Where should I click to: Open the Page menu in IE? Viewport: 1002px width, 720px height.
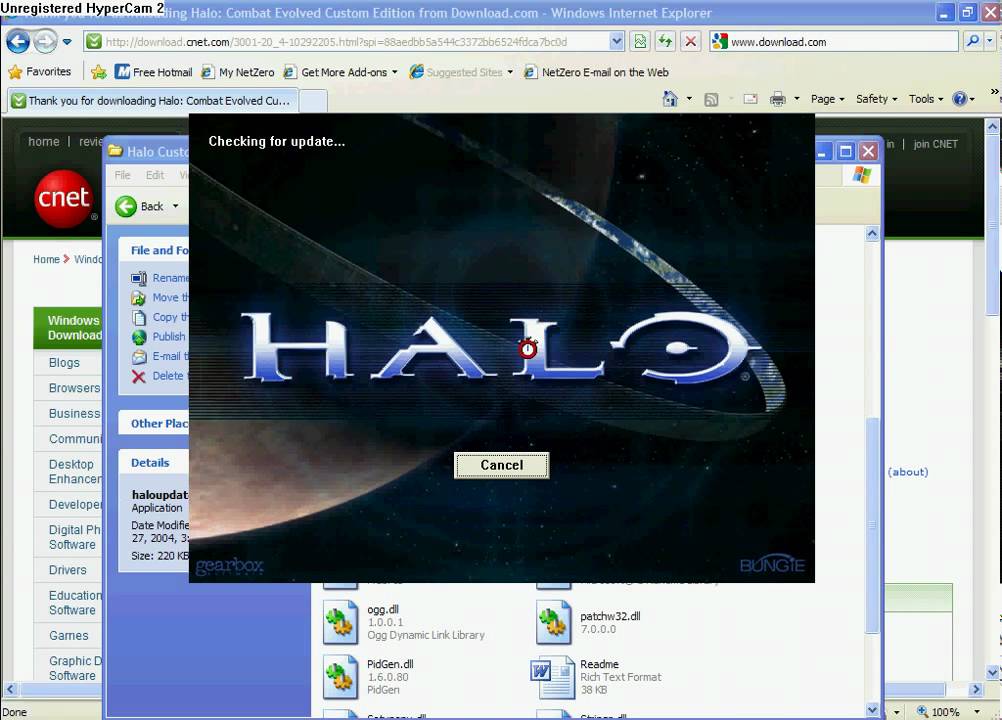coord(828,99)
